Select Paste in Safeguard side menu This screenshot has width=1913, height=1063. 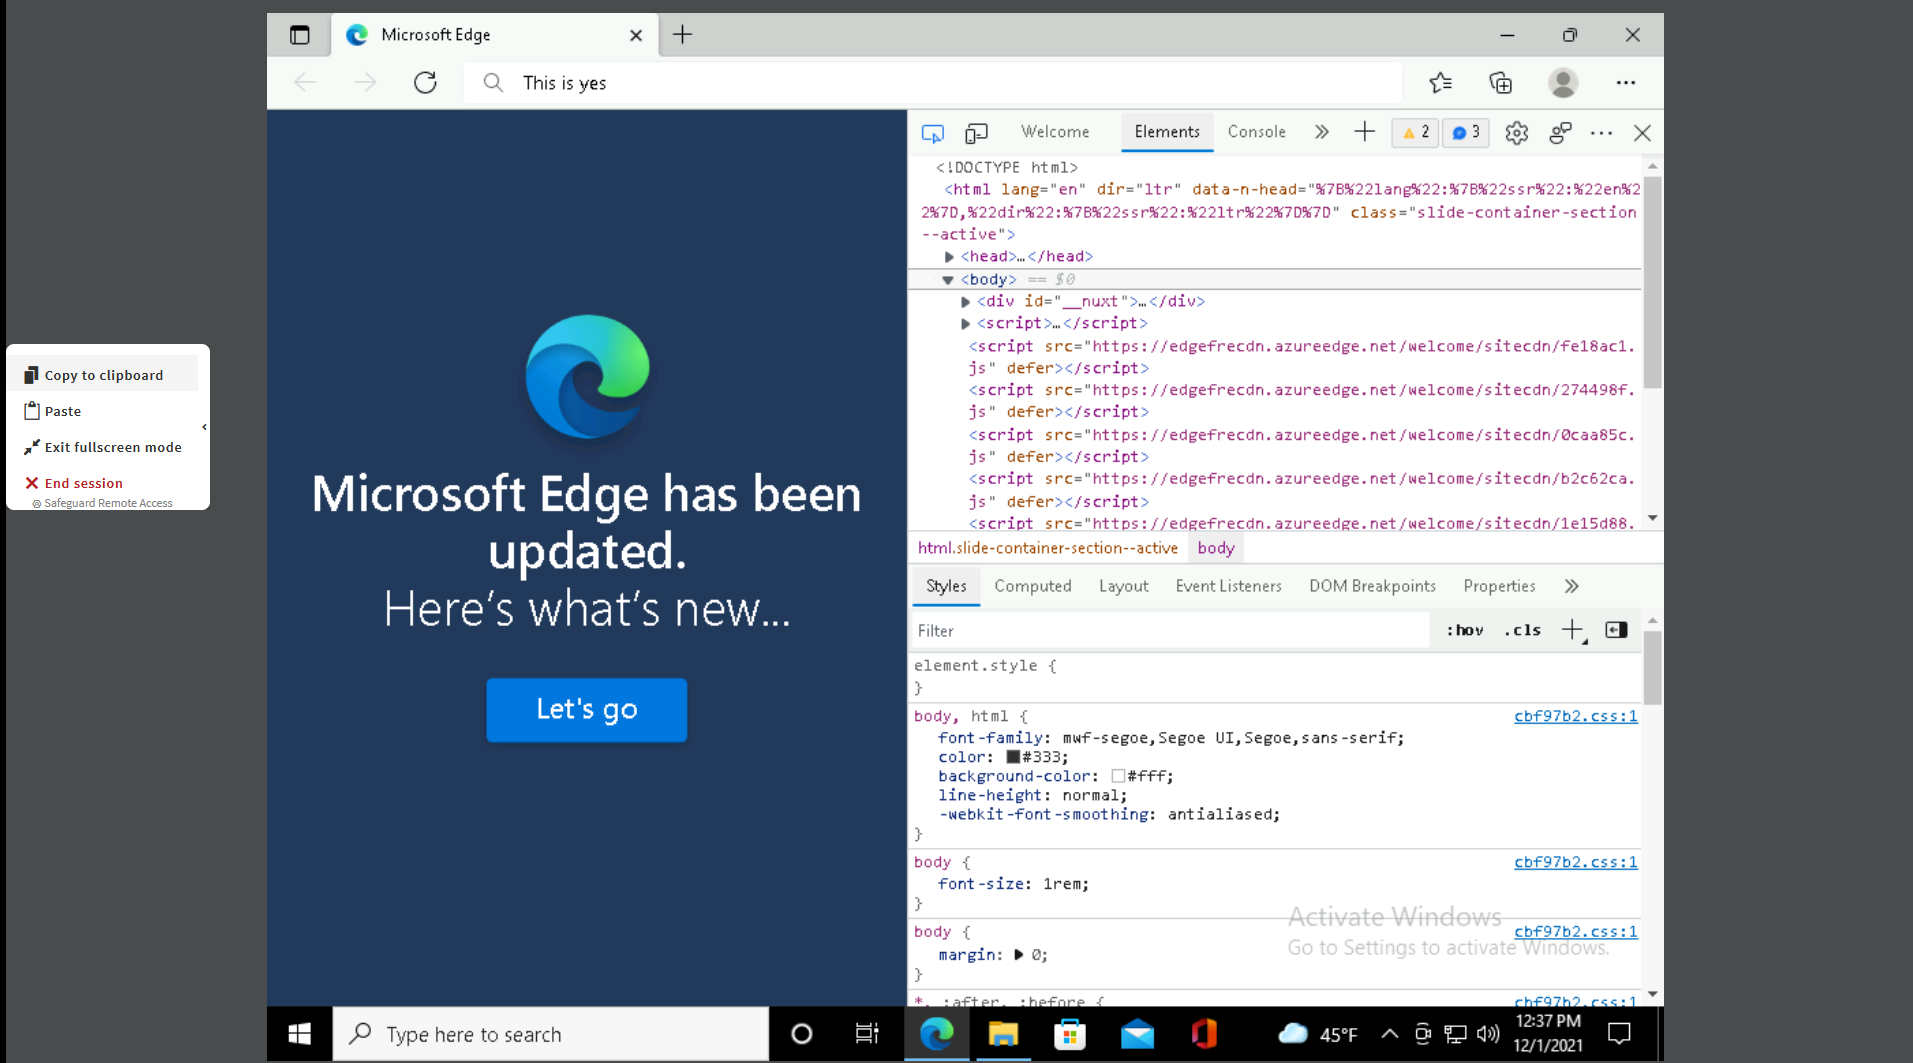[62, 411]
